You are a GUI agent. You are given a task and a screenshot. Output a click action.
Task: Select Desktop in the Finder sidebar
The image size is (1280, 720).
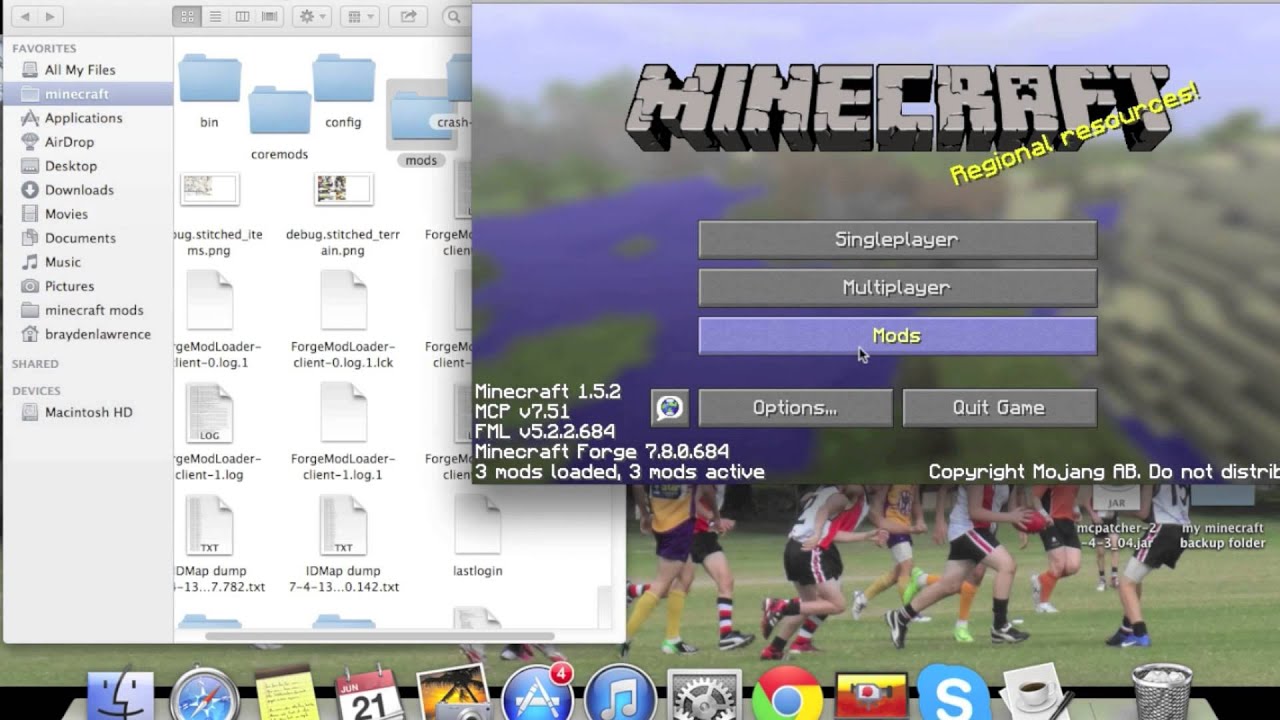pyautogui.click(x=71, y=166)
